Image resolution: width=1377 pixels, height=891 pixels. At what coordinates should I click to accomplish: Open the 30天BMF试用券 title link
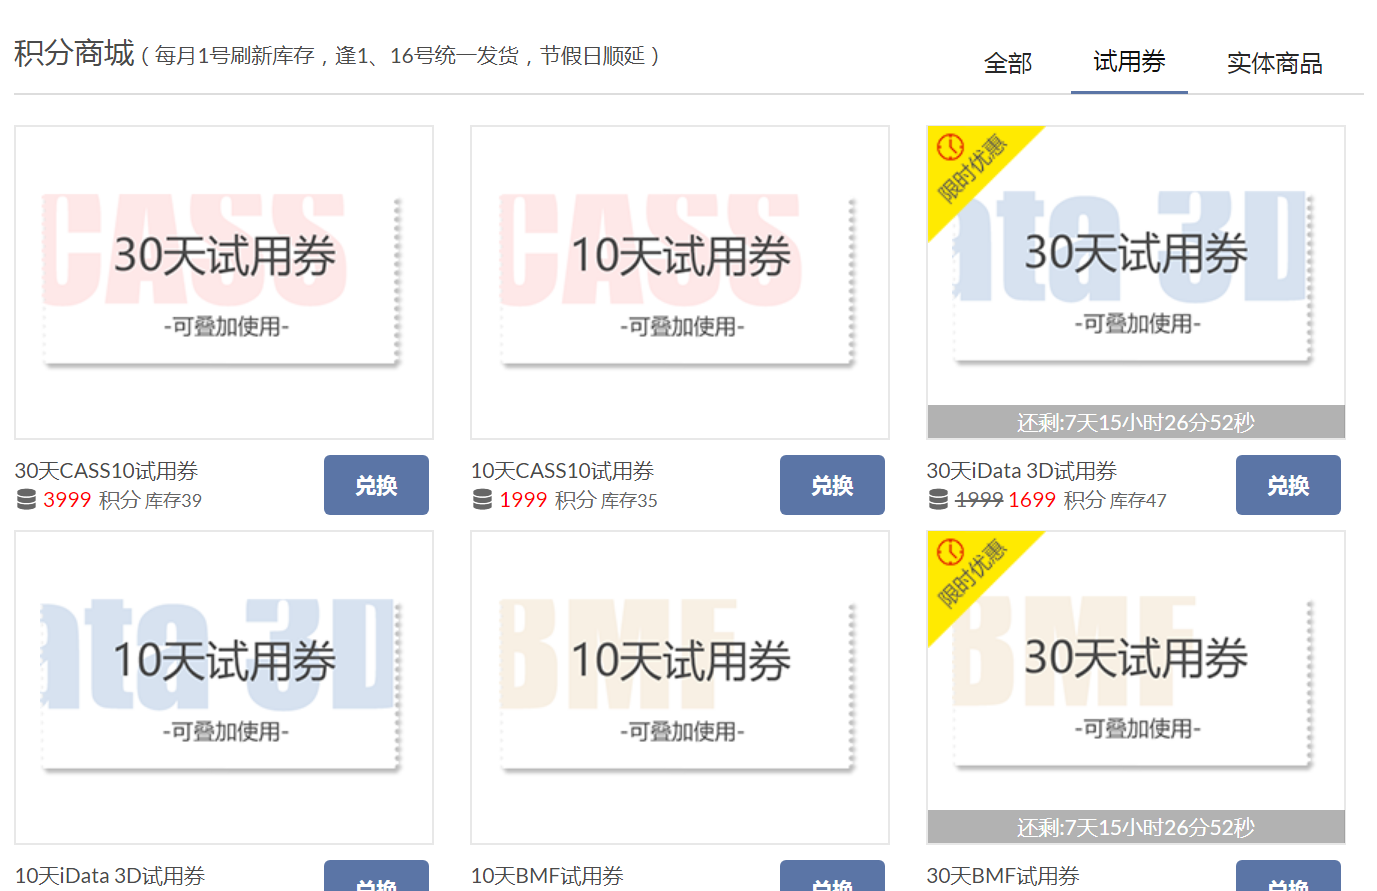[x=1003, y=876]
